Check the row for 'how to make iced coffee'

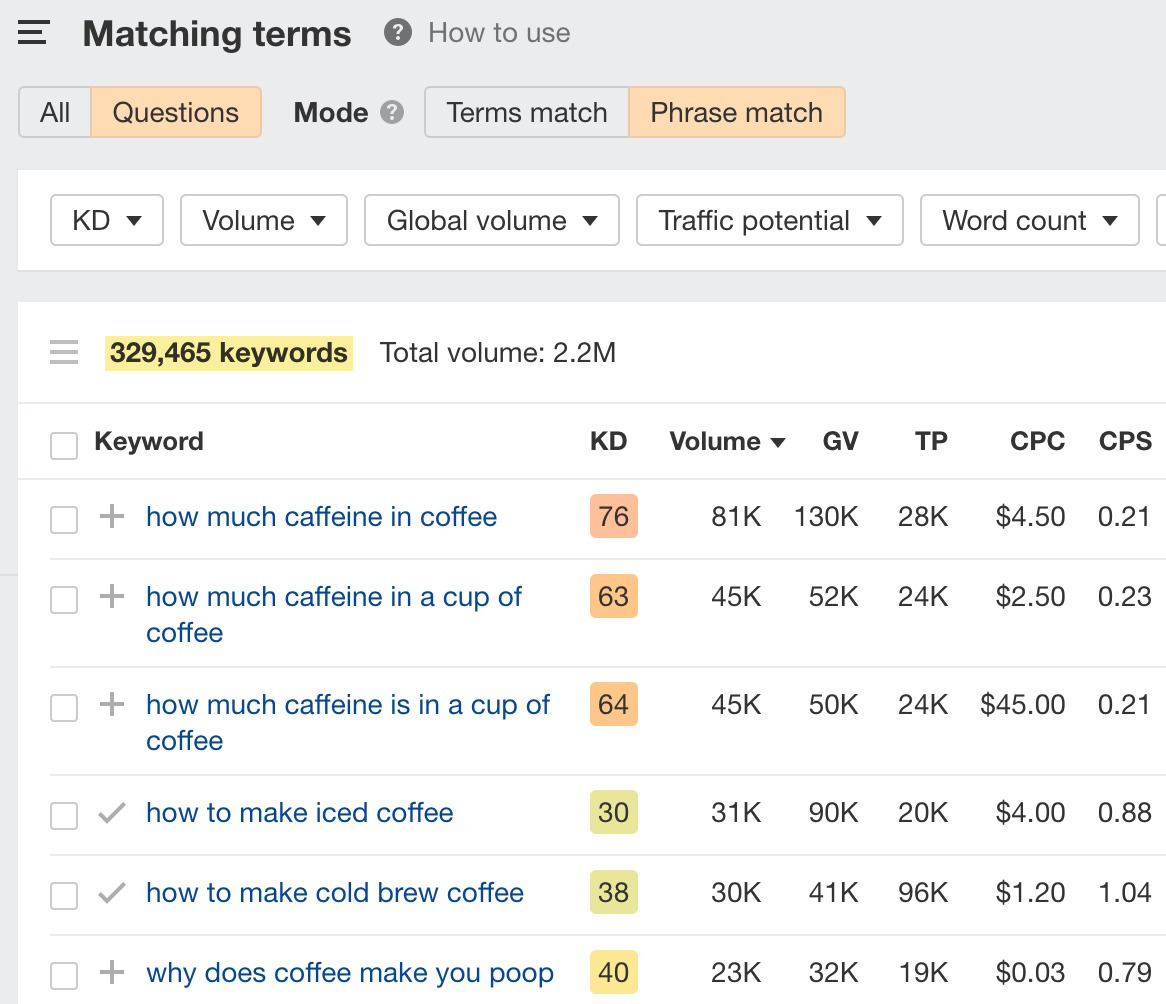click(x=63, y=815)
